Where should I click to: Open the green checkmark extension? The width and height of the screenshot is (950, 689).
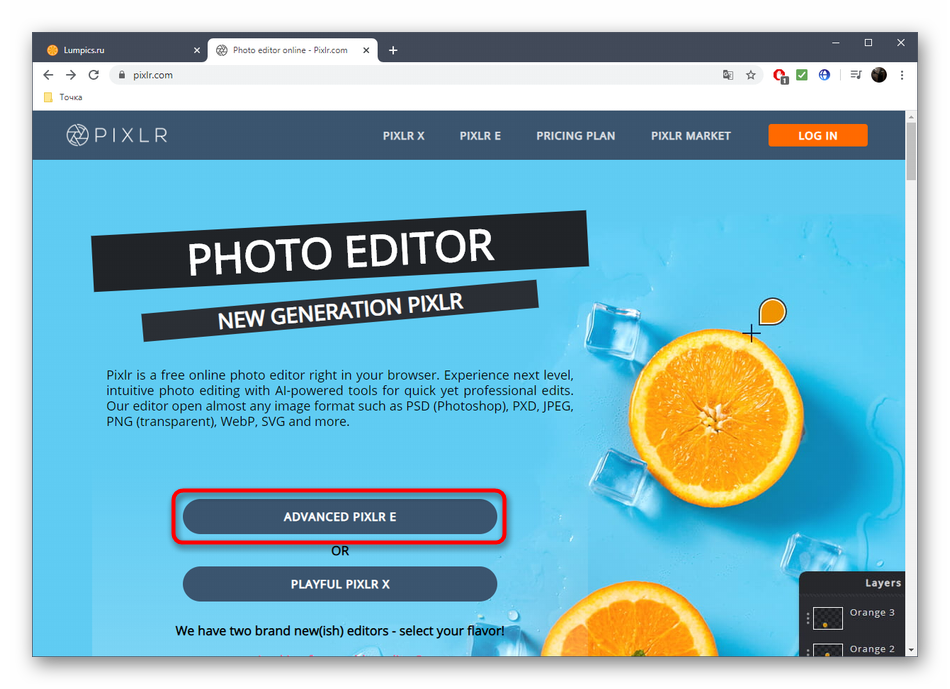tap(802, 75)
